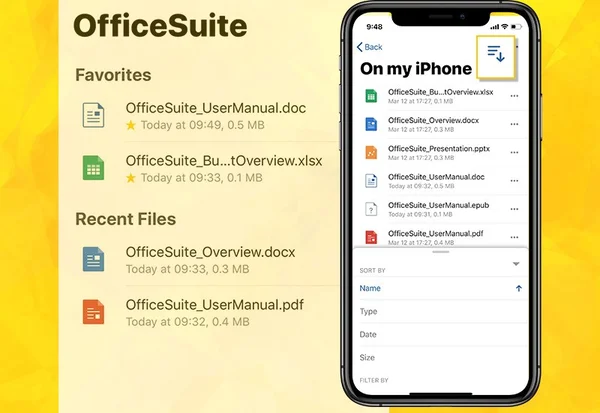Tap the sort icon beside On my iPhone
Screen dimensions: 600x413
[496, 54]
